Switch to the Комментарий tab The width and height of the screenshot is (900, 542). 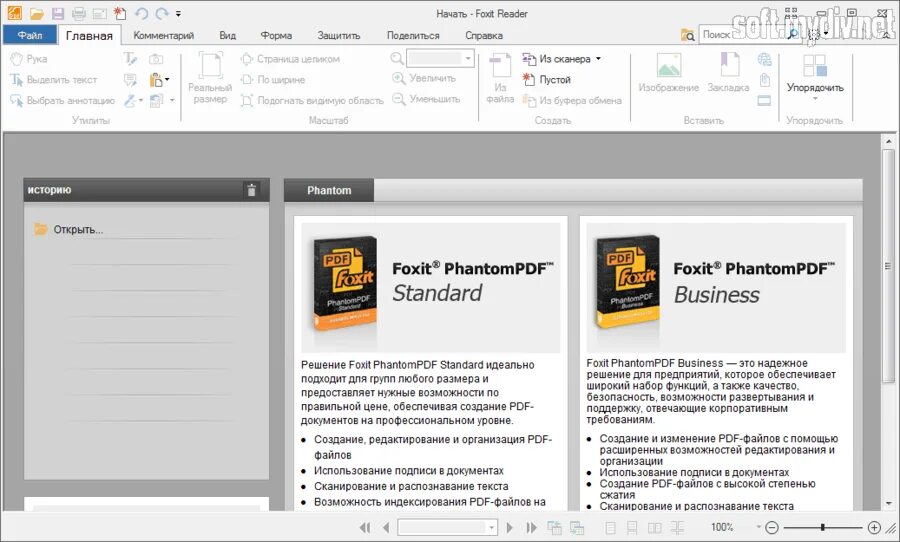pos(164,36)
